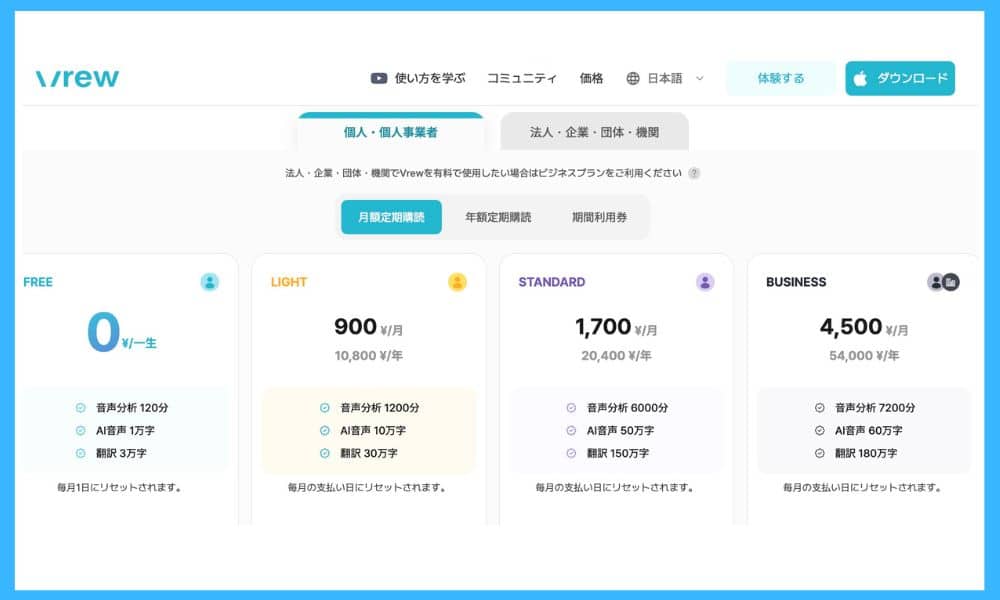Click check icon beside 音声分析 6000分

pos(571,408)
